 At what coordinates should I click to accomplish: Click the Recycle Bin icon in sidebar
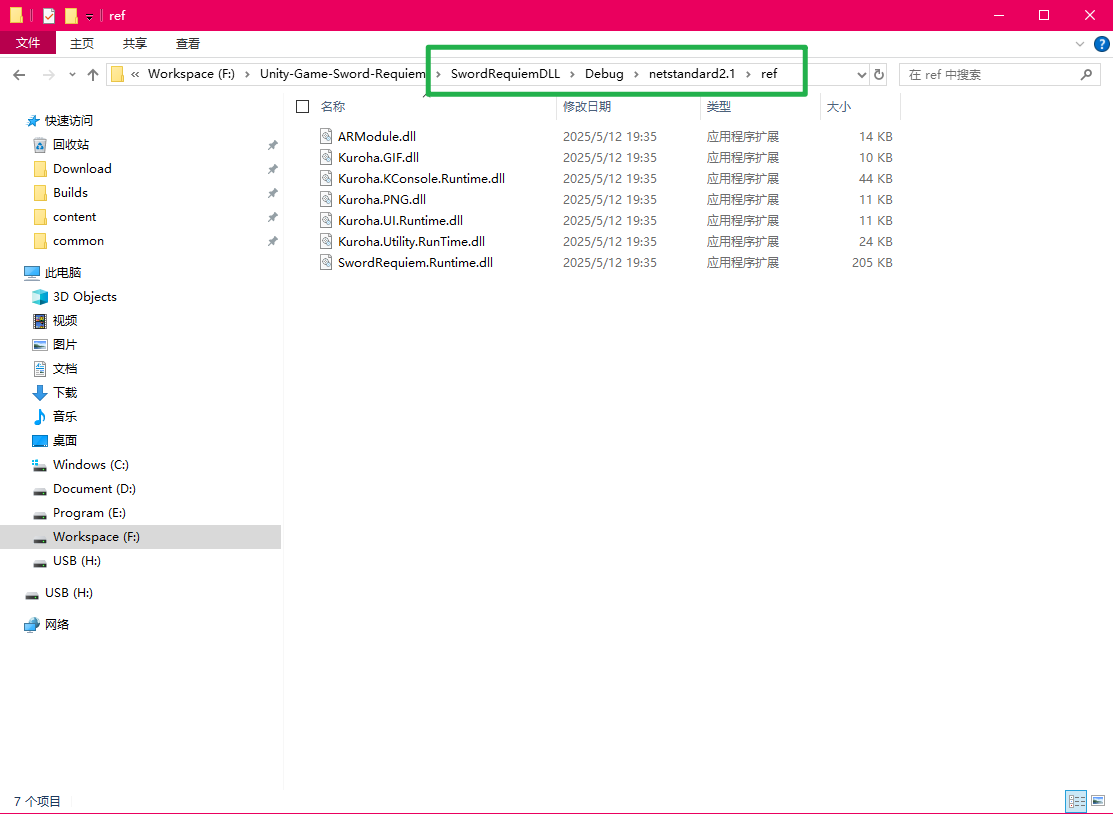(x=40, y=145)
